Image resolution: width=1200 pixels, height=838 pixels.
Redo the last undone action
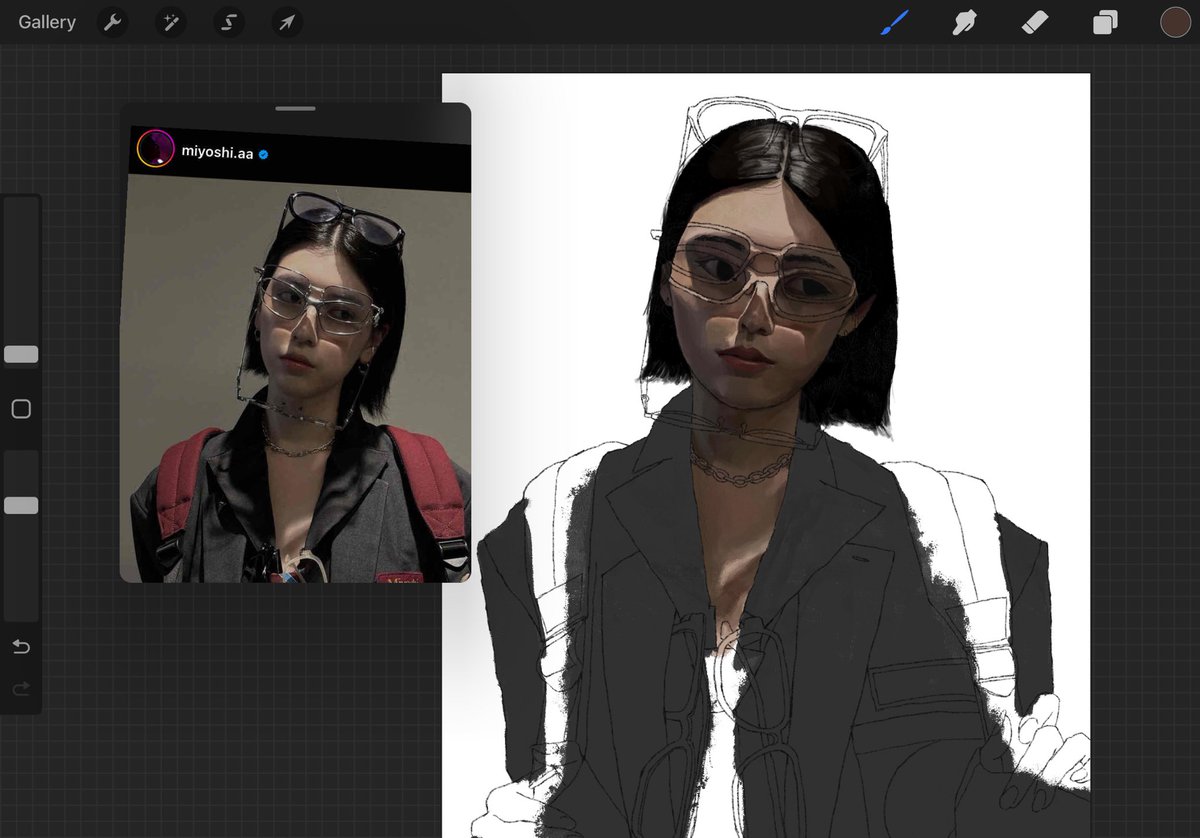21,688
